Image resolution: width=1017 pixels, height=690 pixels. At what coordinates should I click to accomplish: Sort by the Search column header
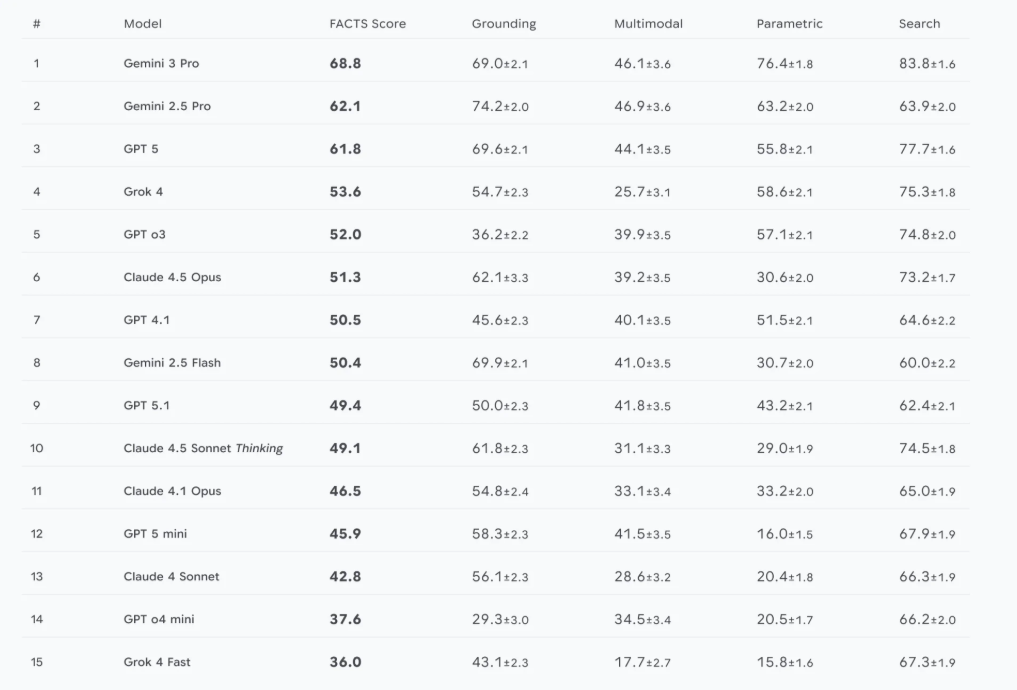[x=919, y=24]
